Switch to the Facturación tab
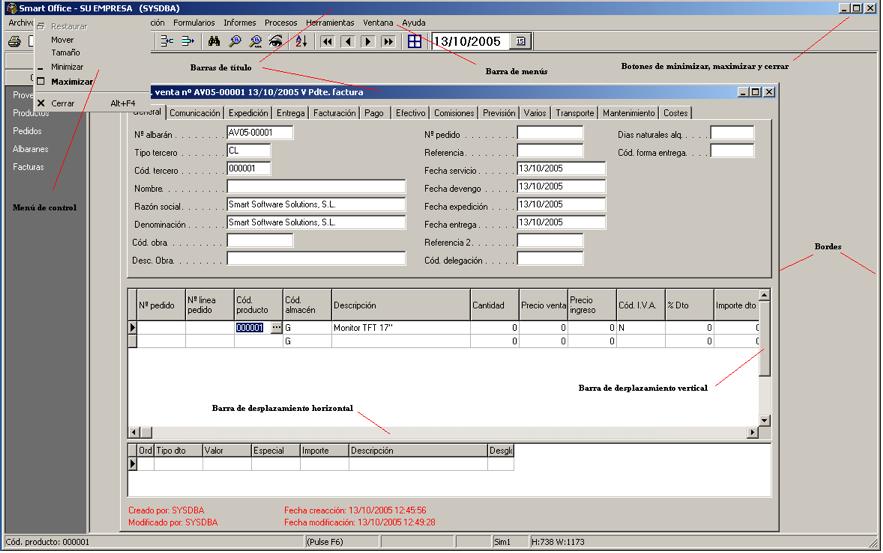This screenshot has height=553, width=883. (x=334, y=114)
